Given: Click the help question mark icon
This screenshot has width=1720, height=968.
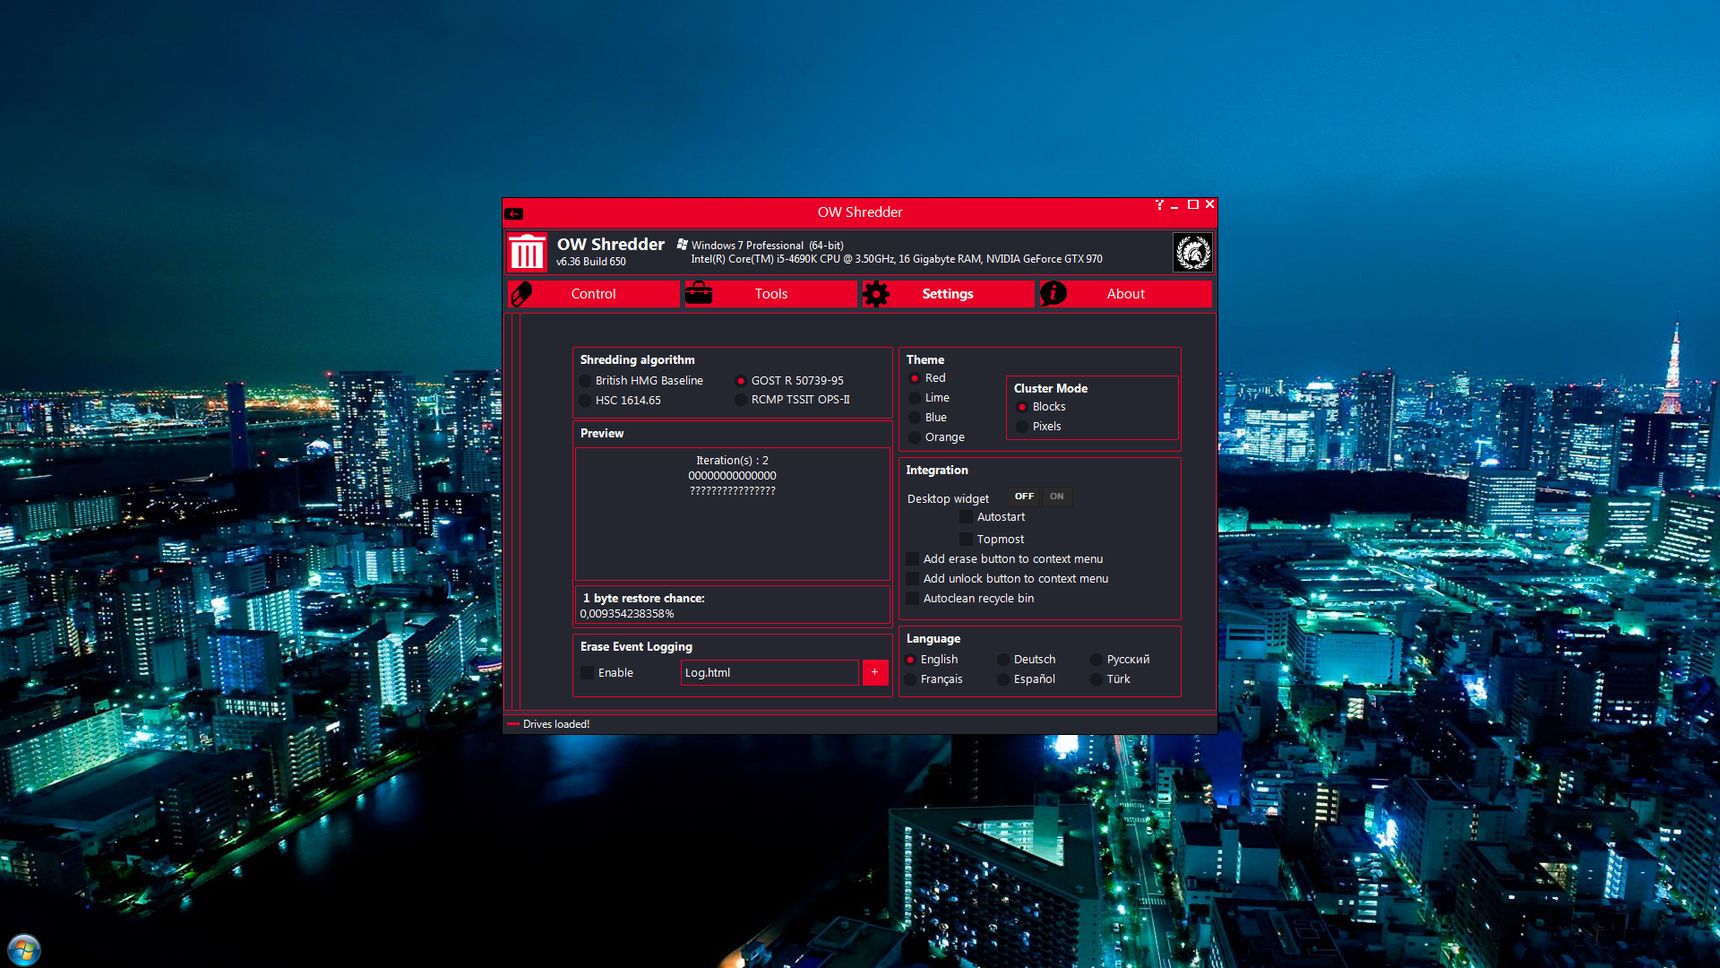Looking at the screenshot, I should pos(1159,205).
